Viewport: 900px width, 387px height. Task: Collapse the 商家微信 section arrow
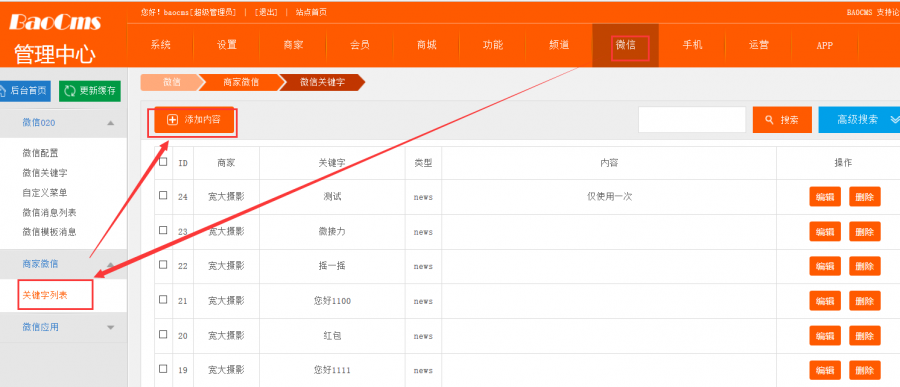pos(111,265)
